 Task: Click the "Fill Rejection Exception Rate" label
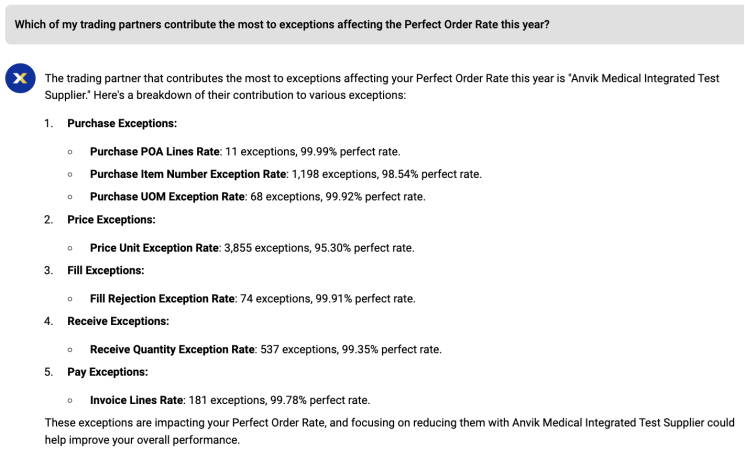coord(162,298)
